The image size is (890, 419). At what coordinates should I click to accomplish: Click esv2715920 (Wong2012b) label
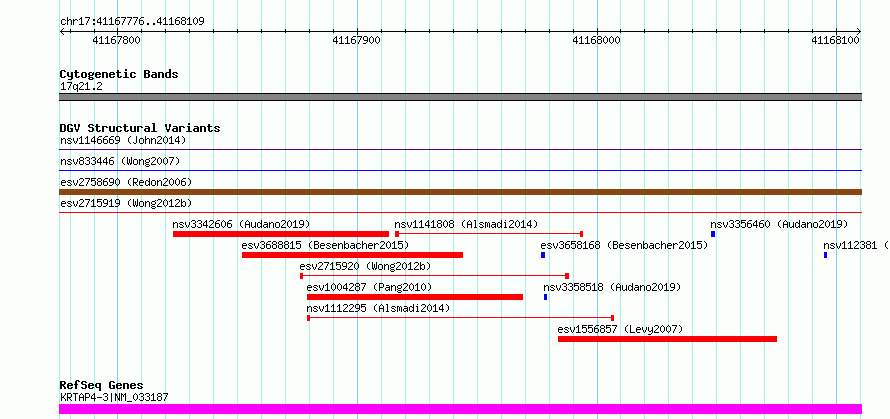click(366, 266)
